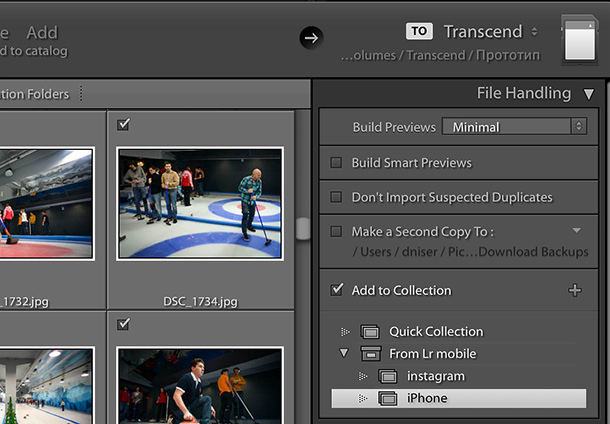Image resolution: width=610 pixels, height=424 pixels.
Task: Open the Transcend destination dropdown arrows
Action: coord(535,32)
